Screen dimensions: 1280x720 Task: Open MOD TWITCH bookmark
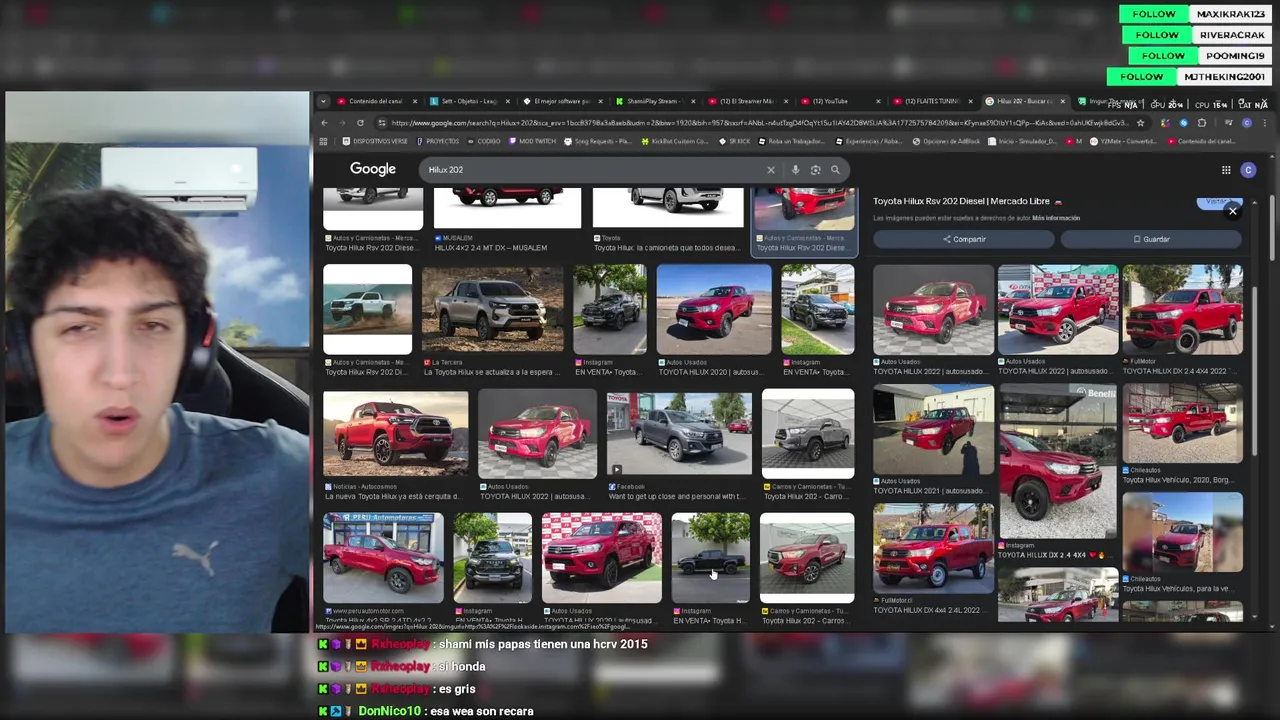coord(532,141)
